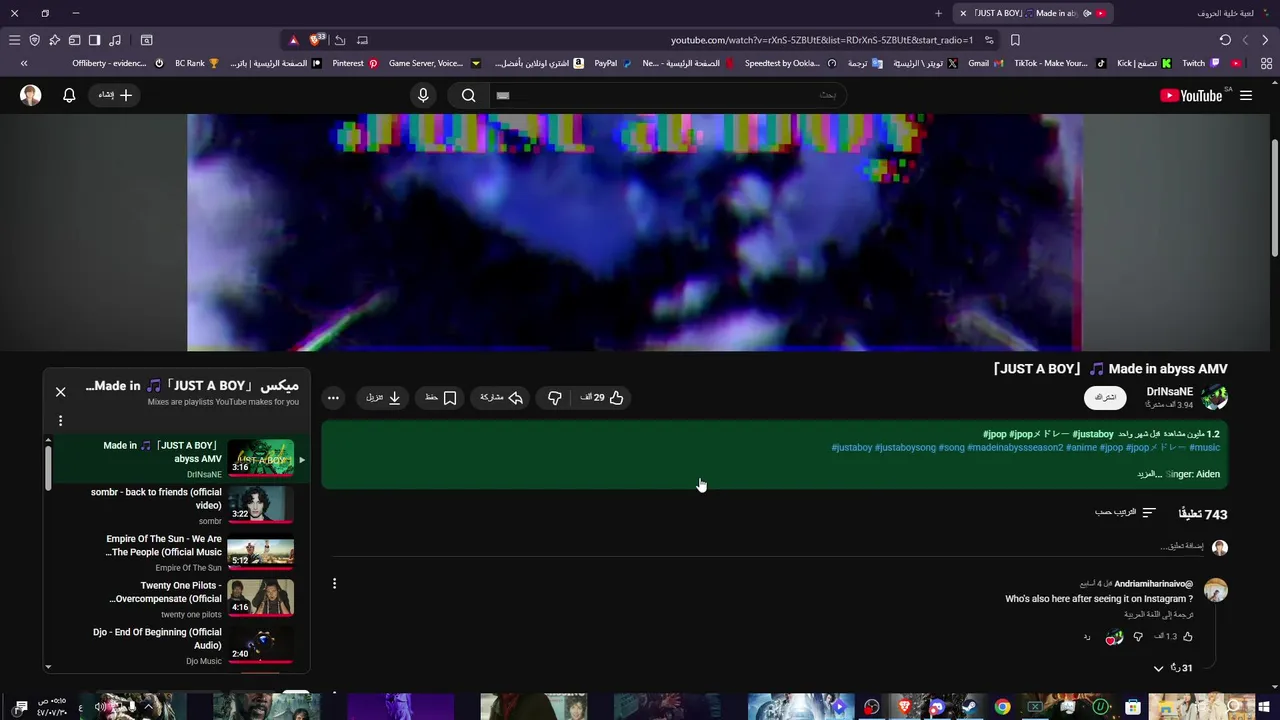
Task: Expand the description with المزيد
Action: click(1147, 474)
